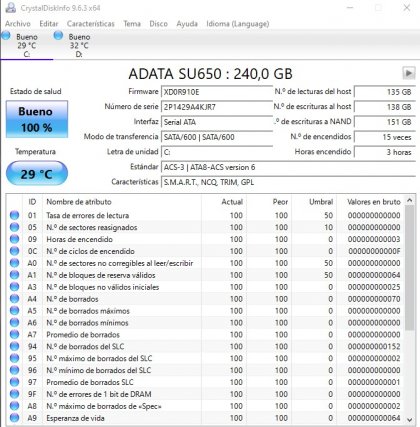Select the N.º de bloques de reserva válidos row
This screenshot has height=427, width=420.
coord(205,275)
